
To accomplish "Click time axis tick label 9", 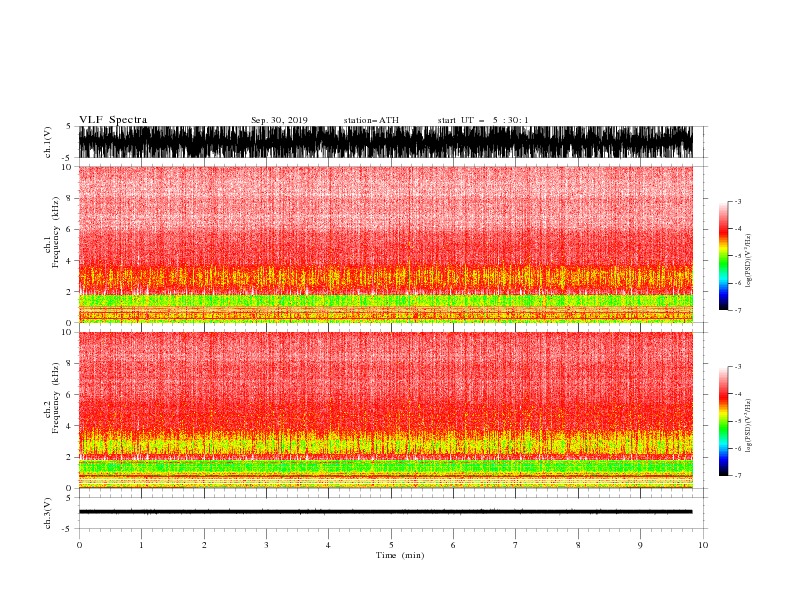I will point(640,545).
